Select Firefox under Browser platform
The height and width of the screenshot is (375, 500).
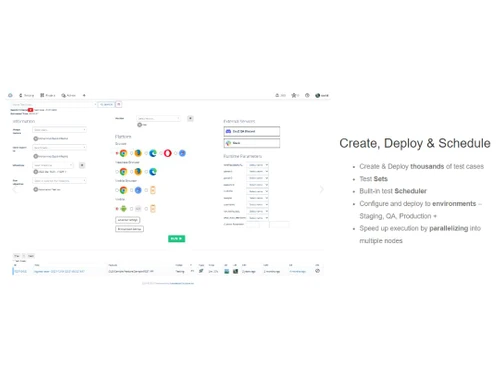(132, 153)
